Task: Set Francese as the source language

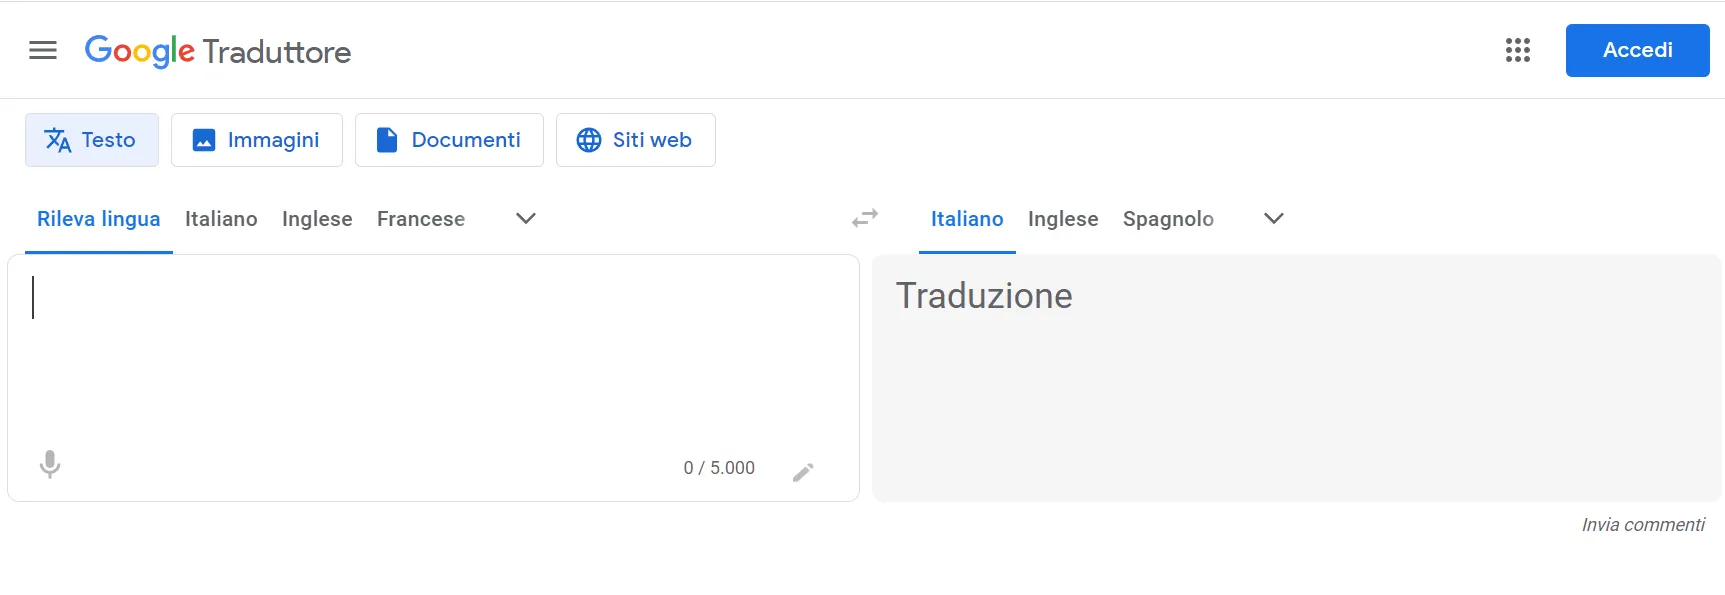Action: coord(420,218)
